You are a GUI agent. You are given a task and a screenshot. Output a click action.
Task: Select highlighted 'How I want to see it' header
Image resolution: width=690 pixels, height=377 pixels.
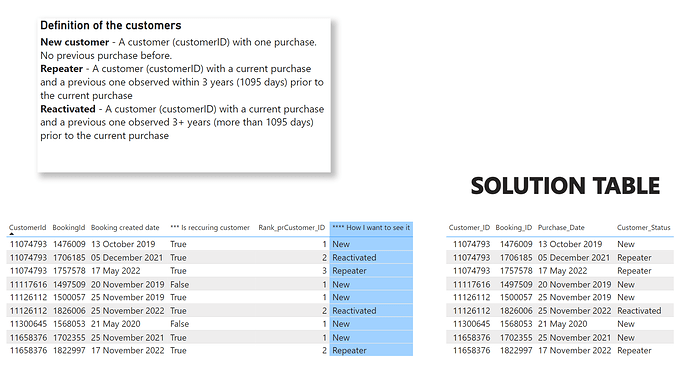pos(371,227)
